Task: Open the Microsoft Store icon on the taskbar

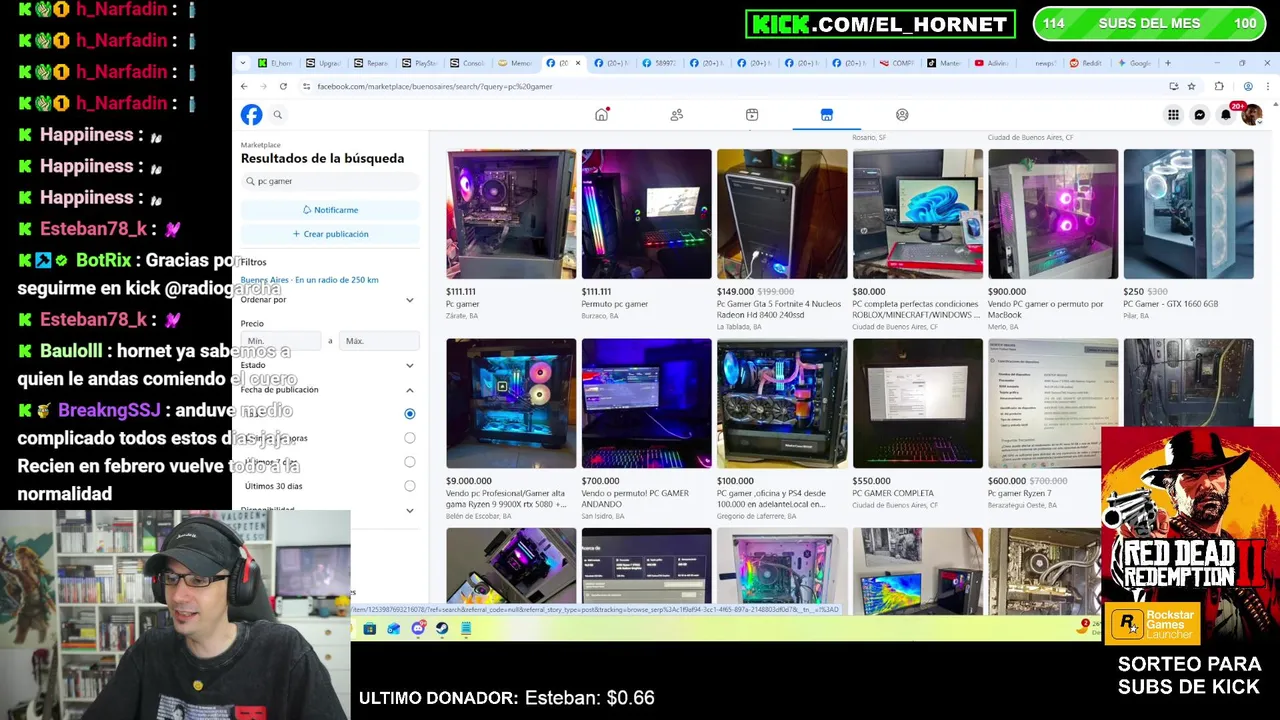Action: (370, 628)
